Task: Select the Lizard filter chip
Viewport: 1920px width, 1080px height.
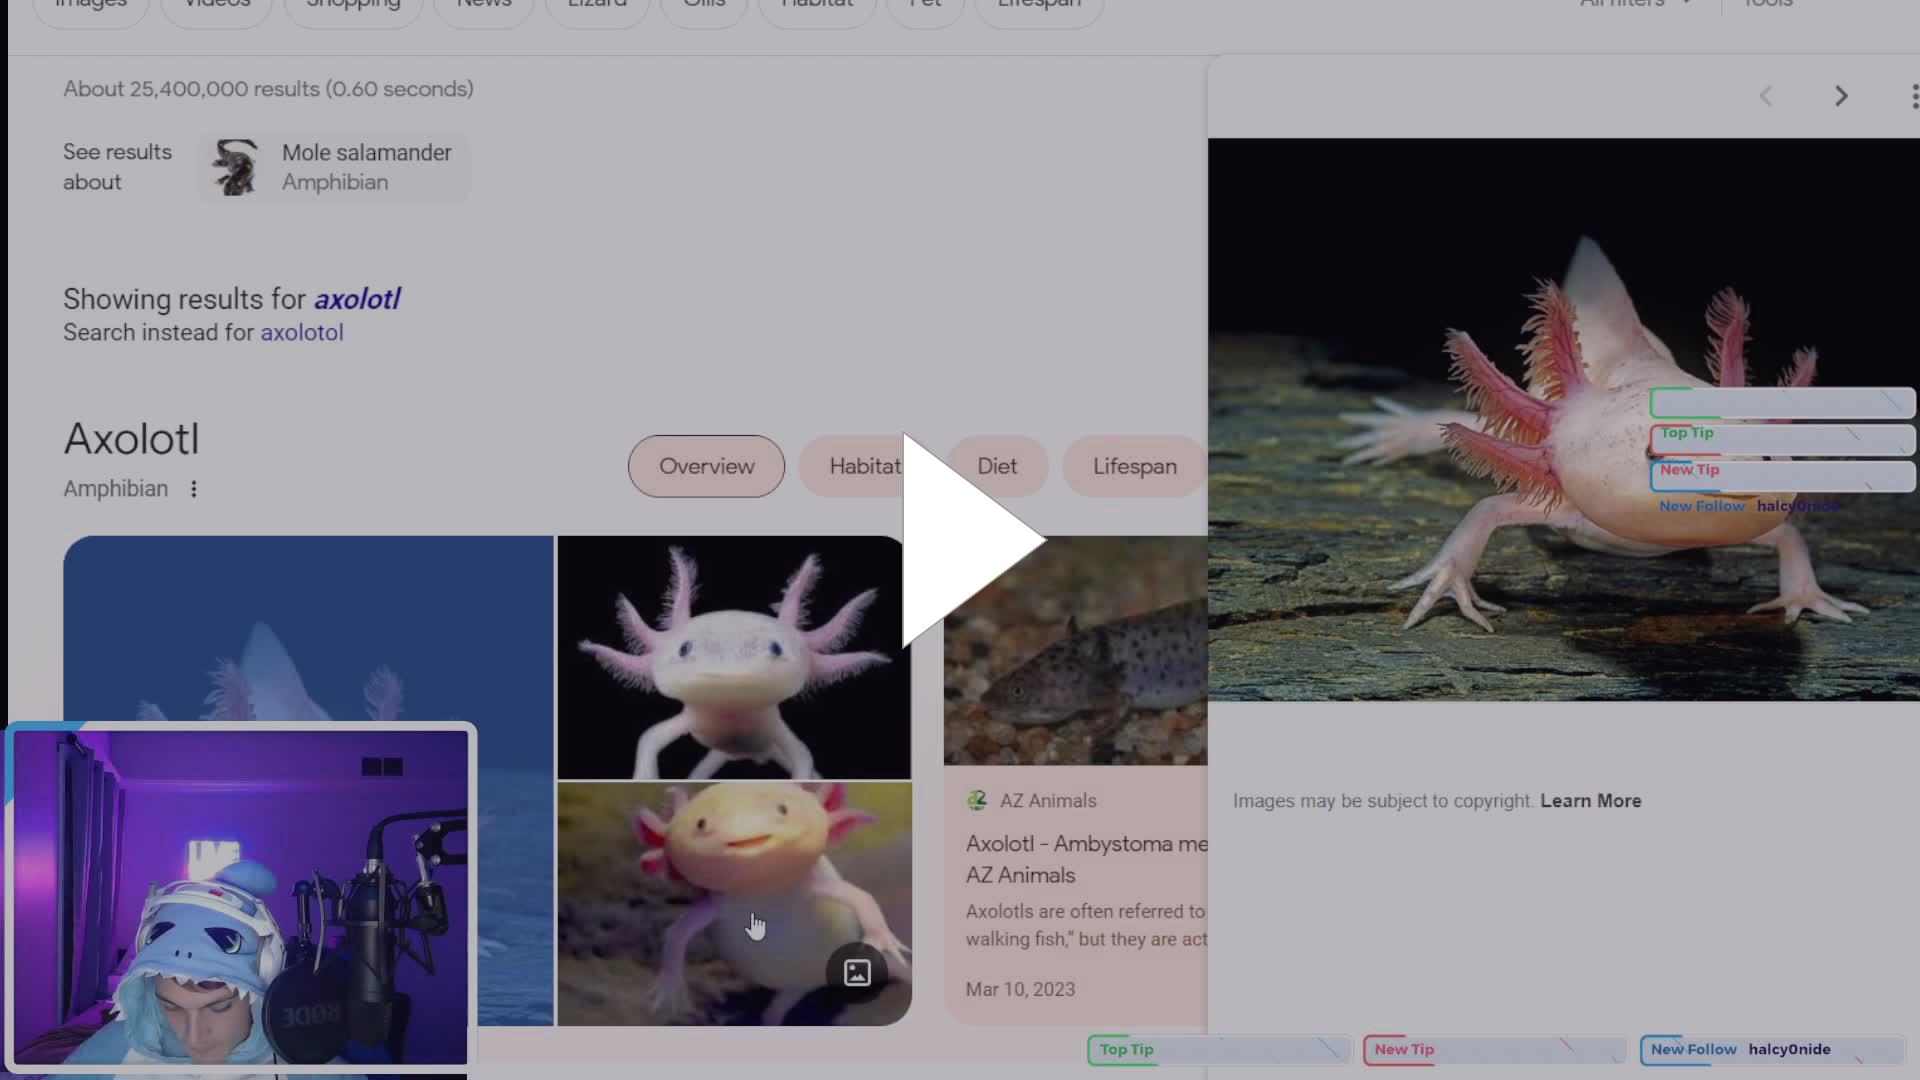Action: tap(597, 4)
